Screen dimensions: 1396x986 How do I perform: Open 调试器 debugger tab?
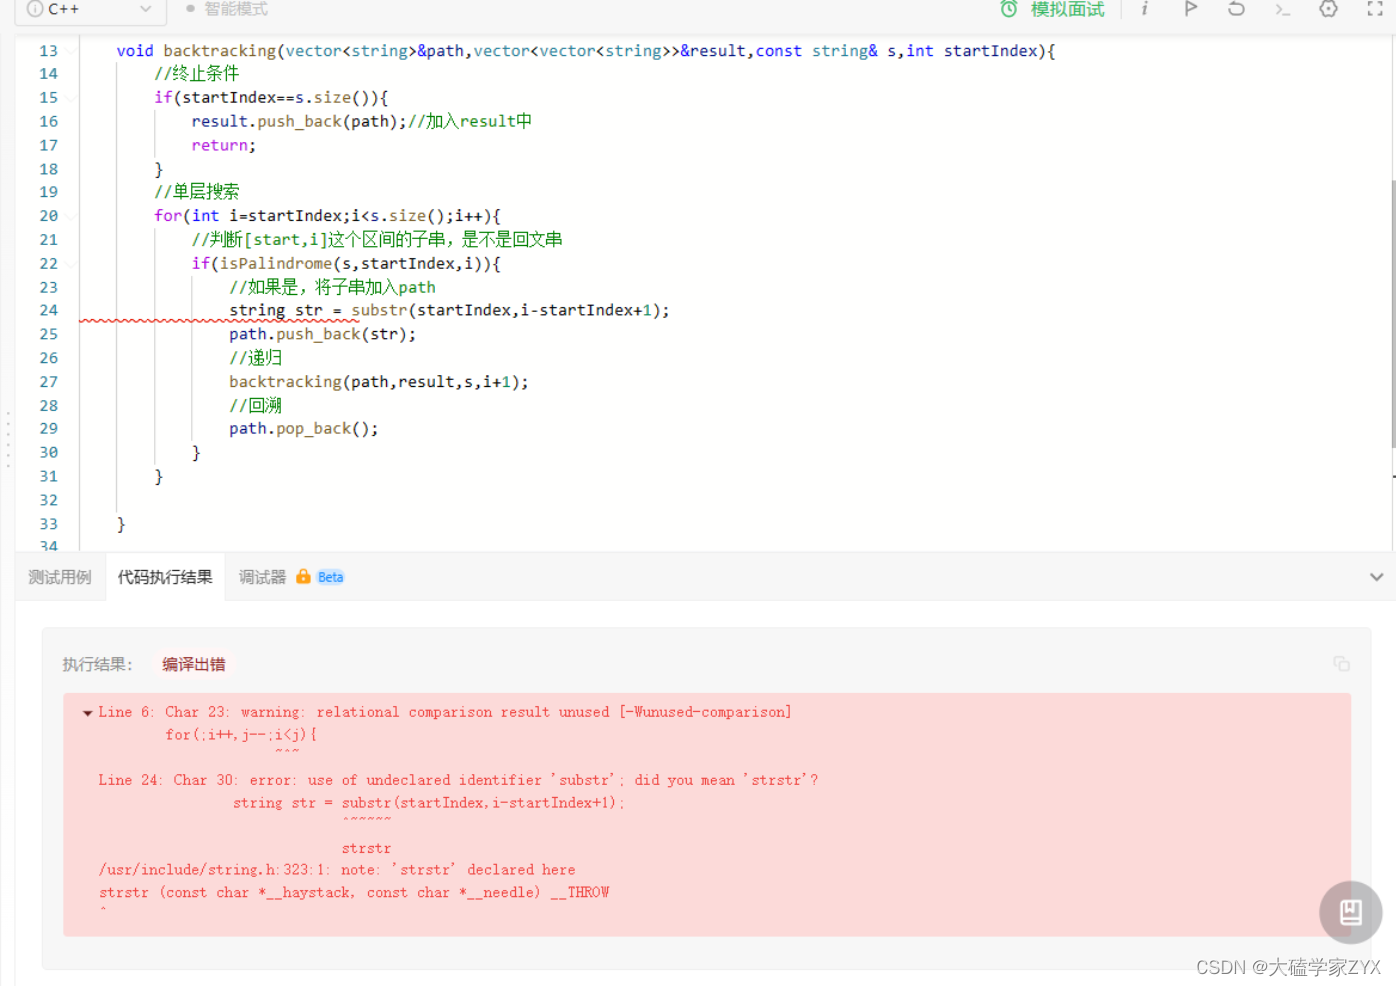(x=262, y=577)
